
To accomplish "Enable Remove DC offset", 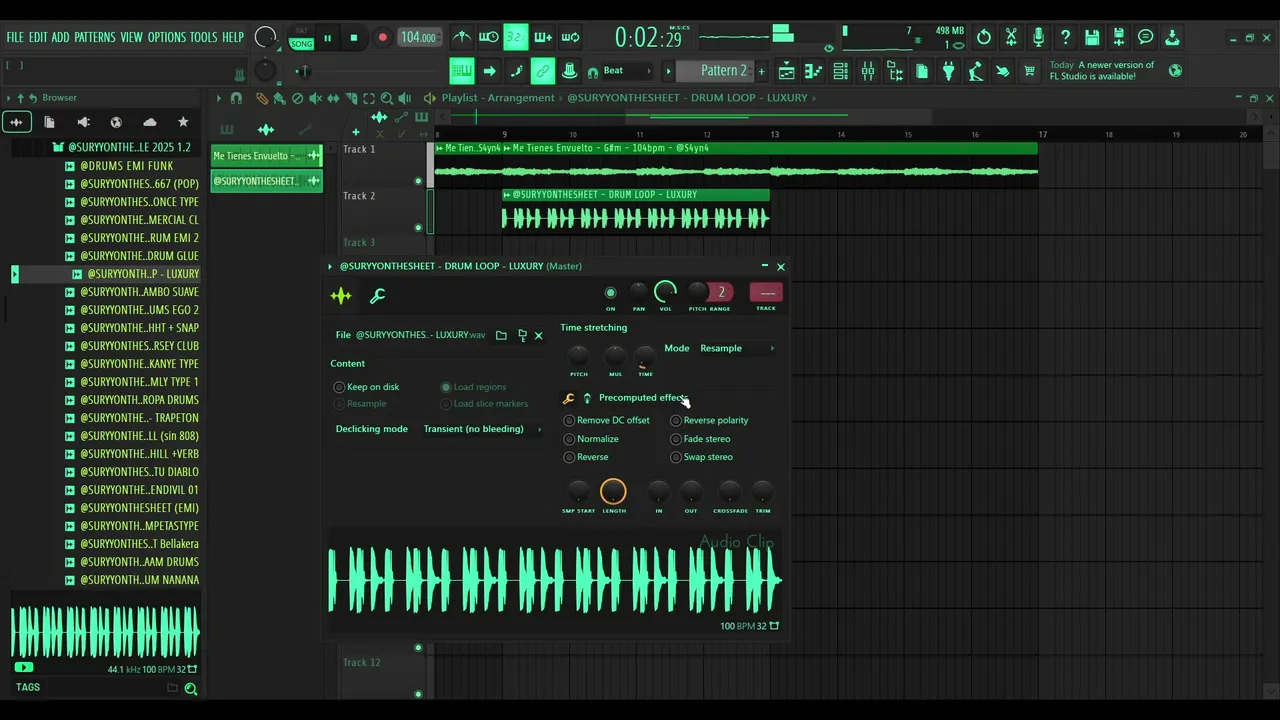I will click(x=607, y=420).
